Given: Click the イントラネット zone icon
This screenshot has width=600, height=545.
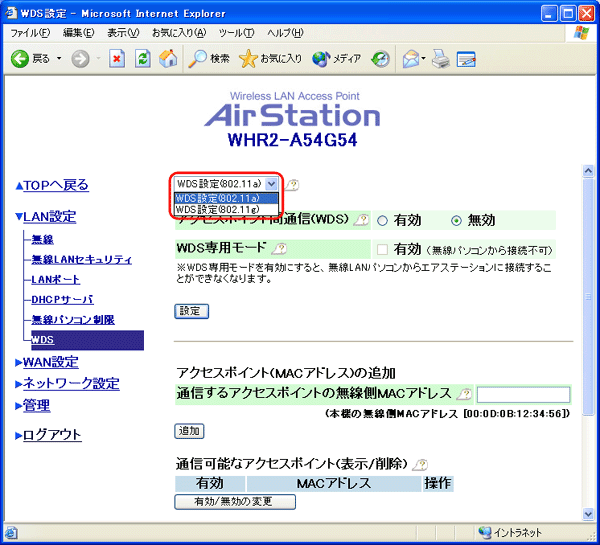Looking at the screenshot, I should (484, 532).
